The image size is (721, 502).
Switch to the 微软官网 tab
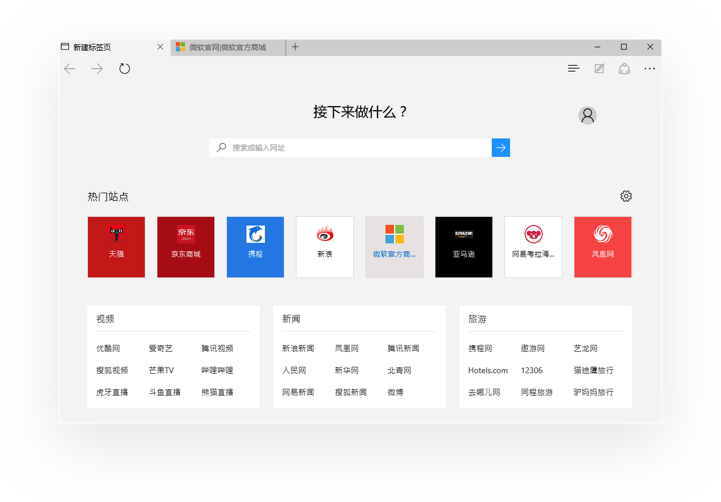tap(228, 47)
